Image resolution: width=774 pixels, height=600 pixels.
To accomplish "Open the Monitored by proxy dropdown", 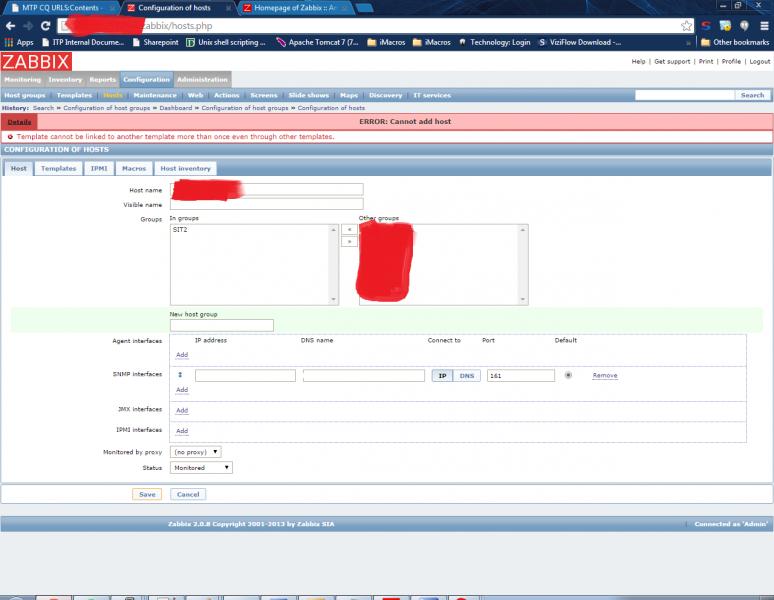I will tap(196, 452).
